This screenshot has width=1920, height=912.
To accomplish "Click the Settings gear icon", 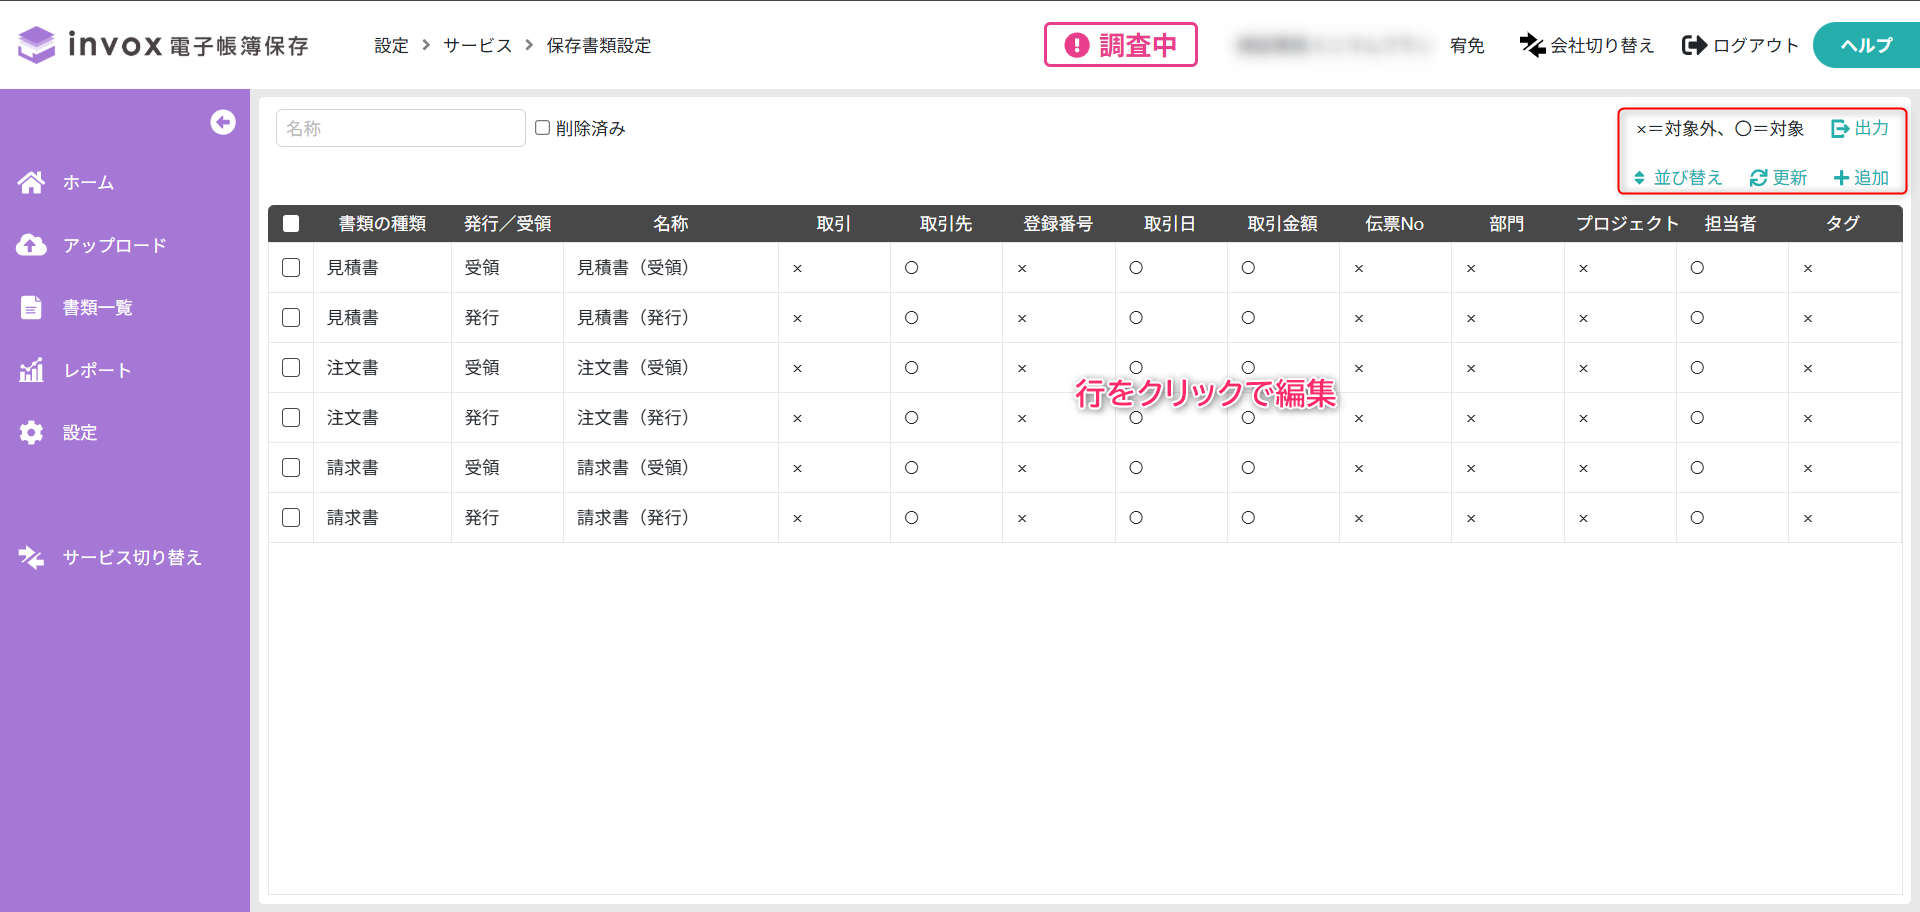I will coord(31,432).
